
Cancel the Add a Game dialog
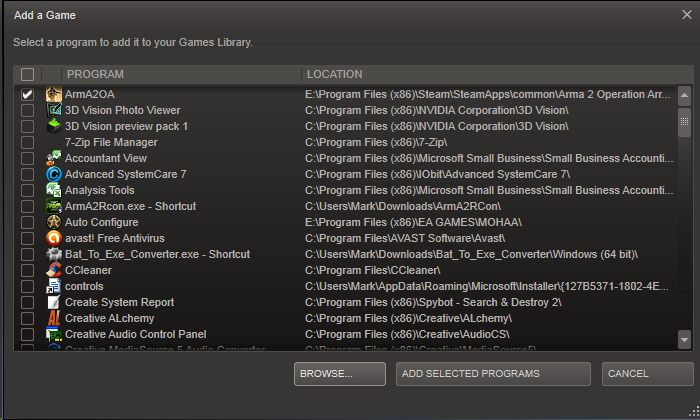click(647, 373)
